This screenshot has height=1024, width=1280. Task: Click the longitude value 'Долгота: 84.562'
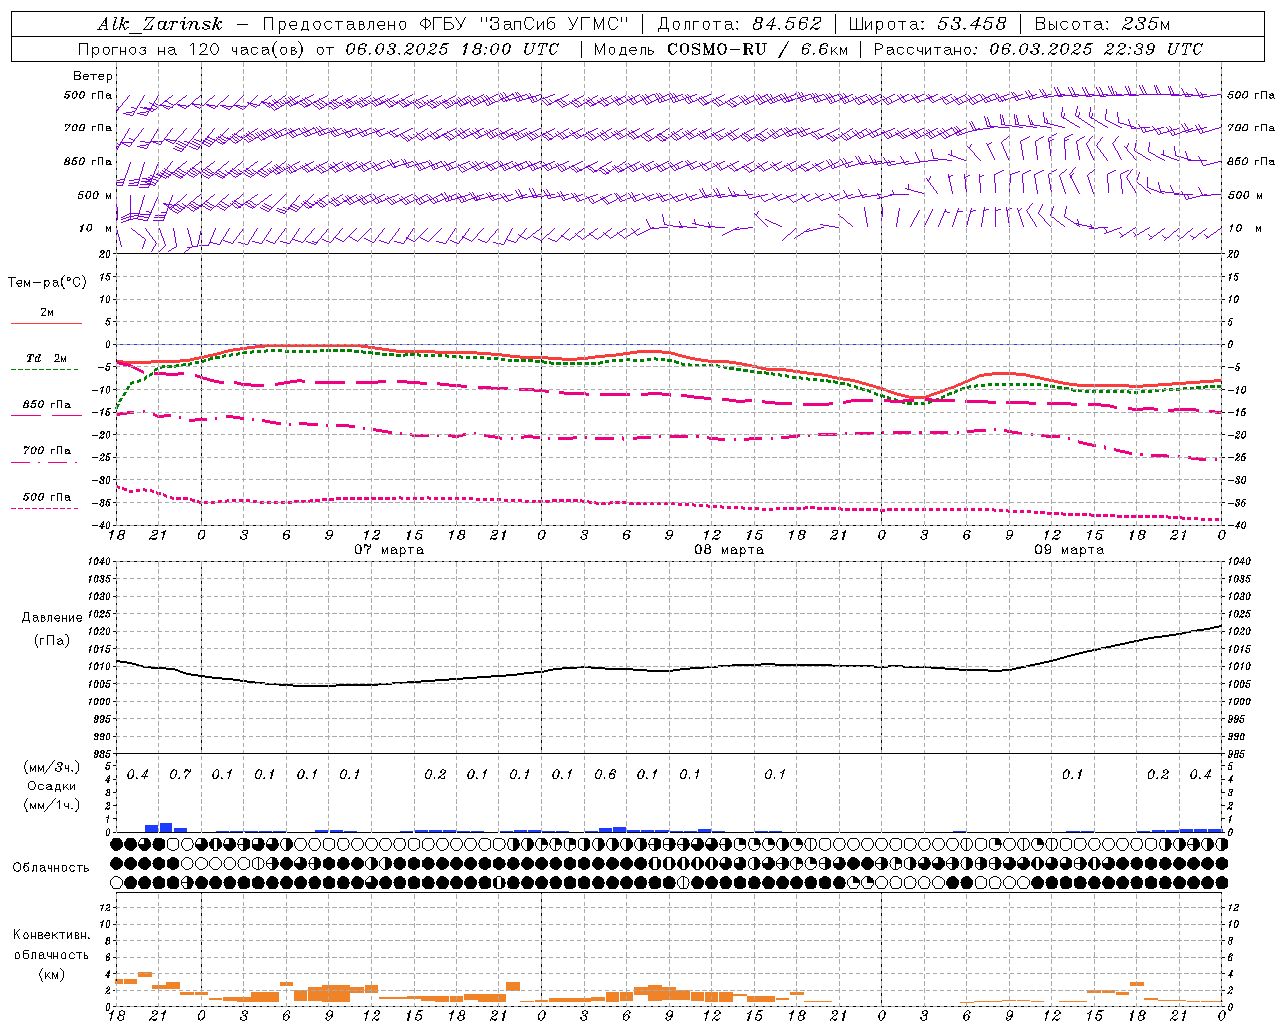coord(738,24)
